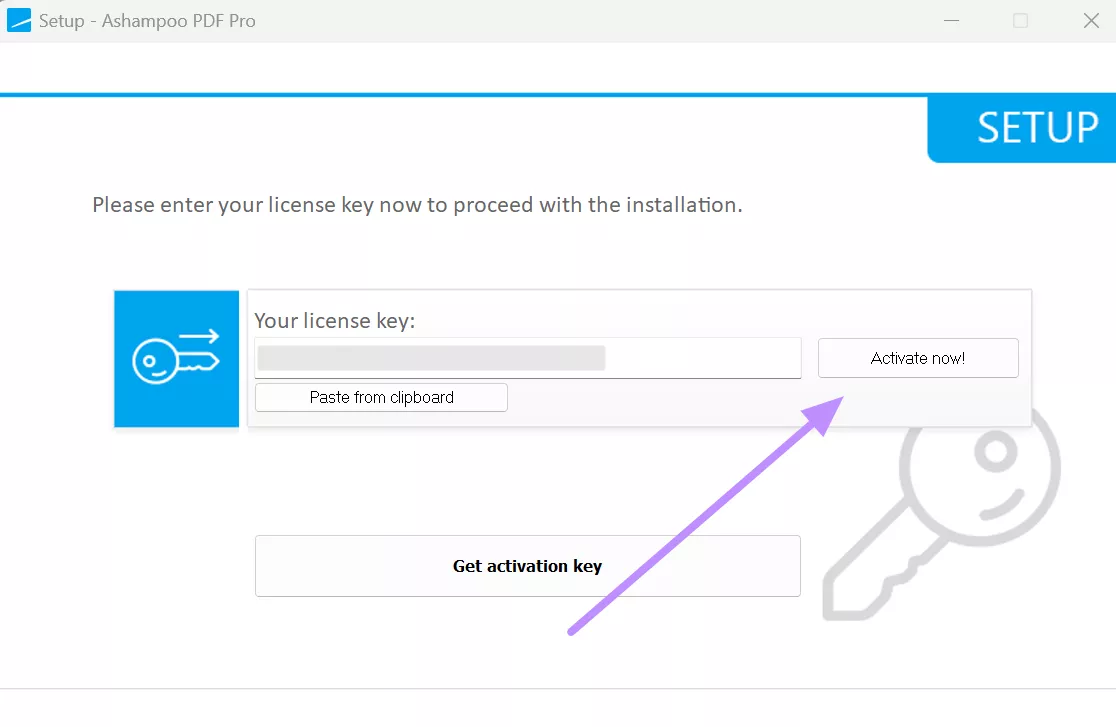The width and height of the screenshot is (1116, 727).
Task: Click the title bar text Setup - Ashampoo PDF Pro
Action: 145,20
